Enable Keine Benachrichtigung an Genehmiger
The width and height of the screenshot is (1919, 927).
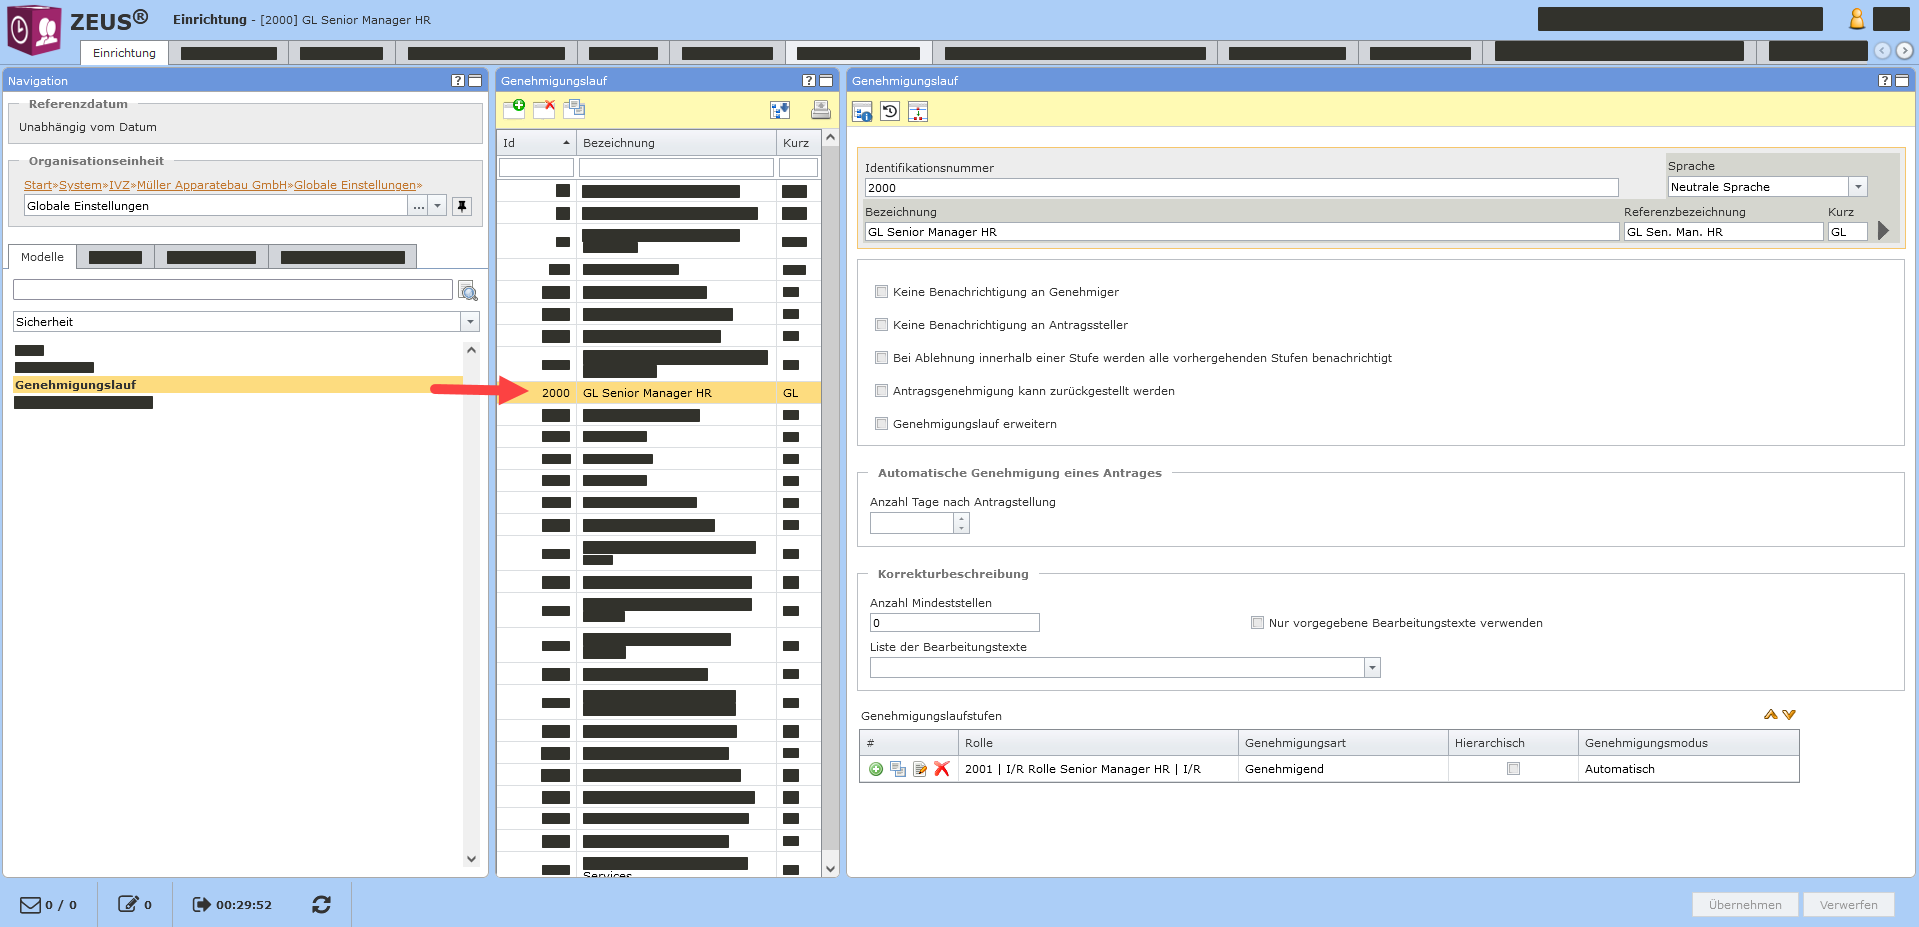(881, 292)
